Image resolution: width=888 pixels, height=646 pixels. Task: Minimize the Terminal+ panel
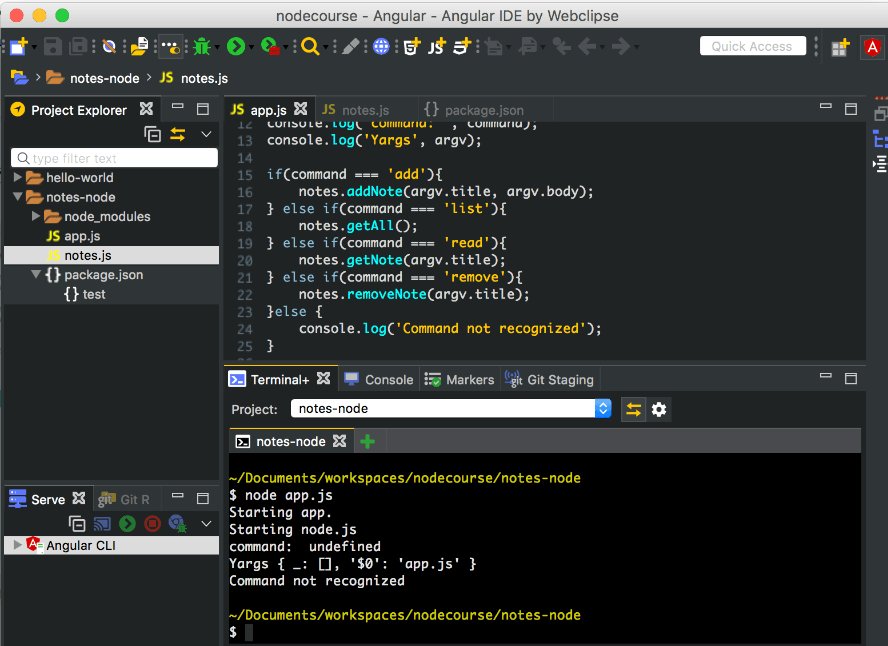826,375
